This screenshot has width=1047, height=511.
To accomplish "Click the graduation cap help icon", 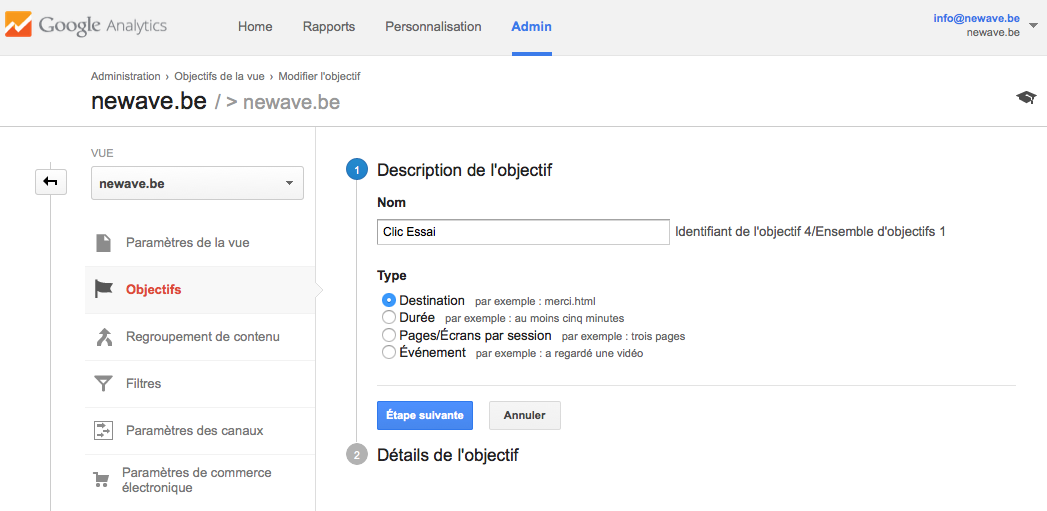I will click(1026, 98).
